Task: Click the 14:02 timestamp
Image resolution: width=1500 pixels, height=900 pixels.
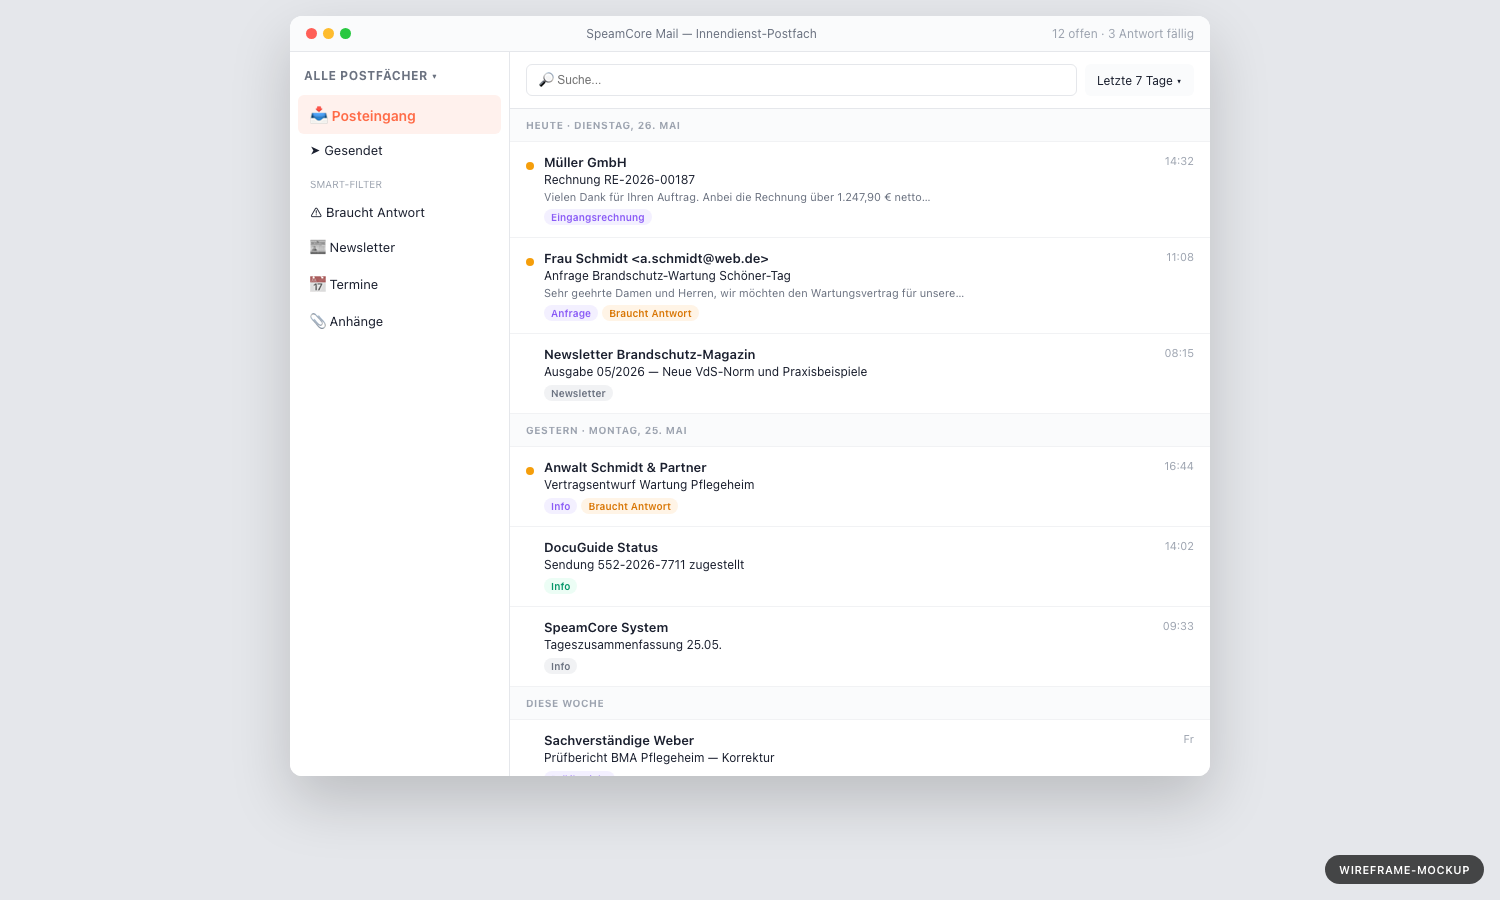Action: [1179, 546]
